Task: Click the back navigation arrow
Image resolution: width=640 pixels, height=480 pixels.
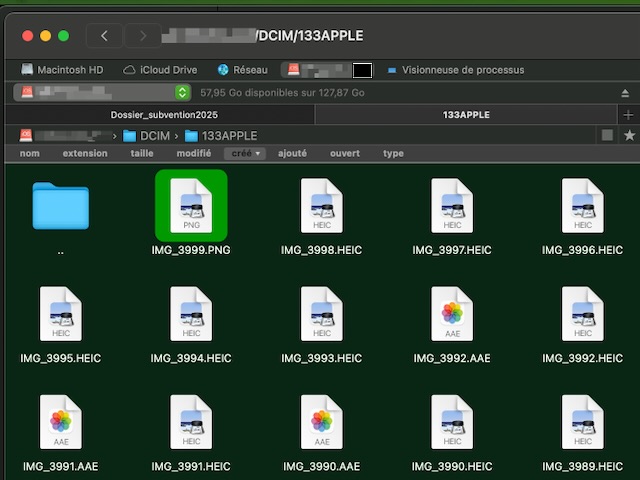Action: point(104,36)
